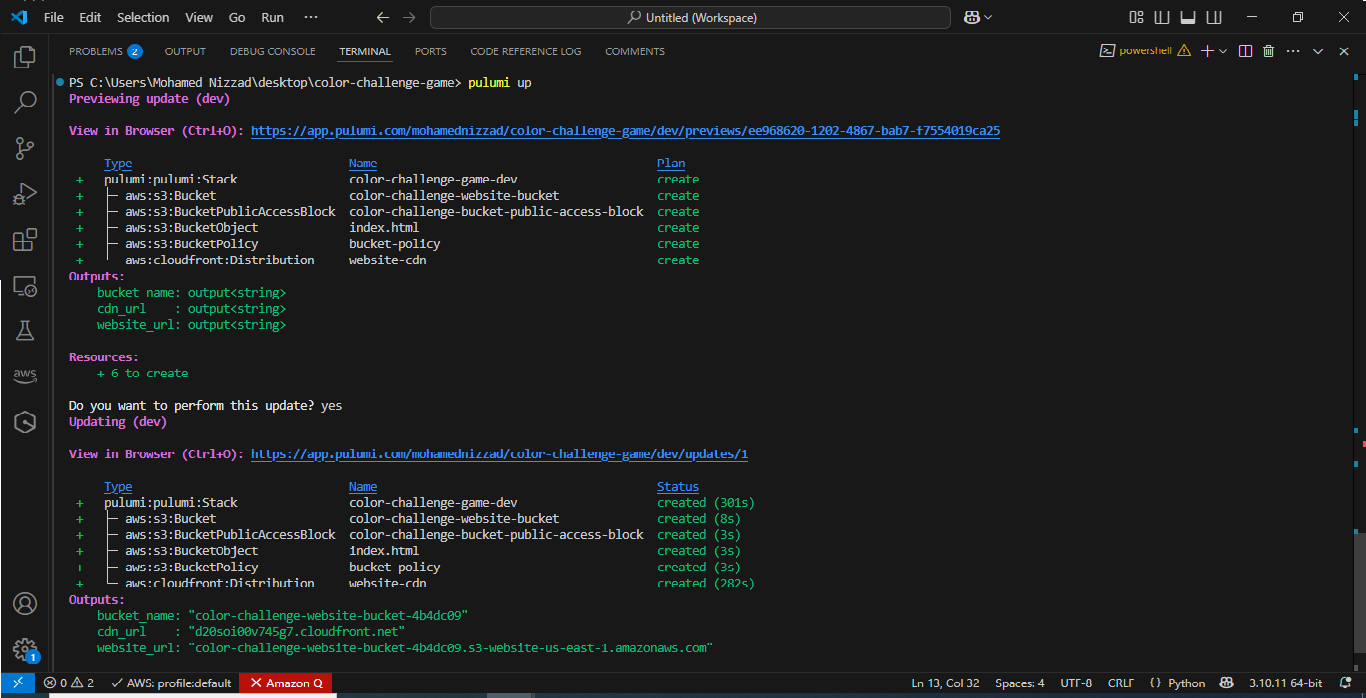Kill the terminal with the trash icon
The width and height of the screenshot is (1366, 698).
tap(1269, 51)
